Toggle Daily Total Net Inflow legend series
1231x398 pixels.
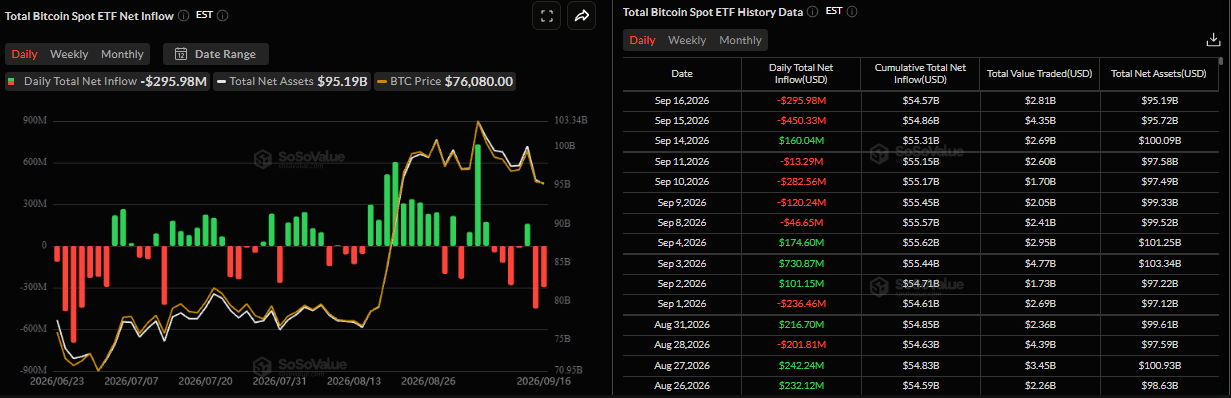point(107,81)
